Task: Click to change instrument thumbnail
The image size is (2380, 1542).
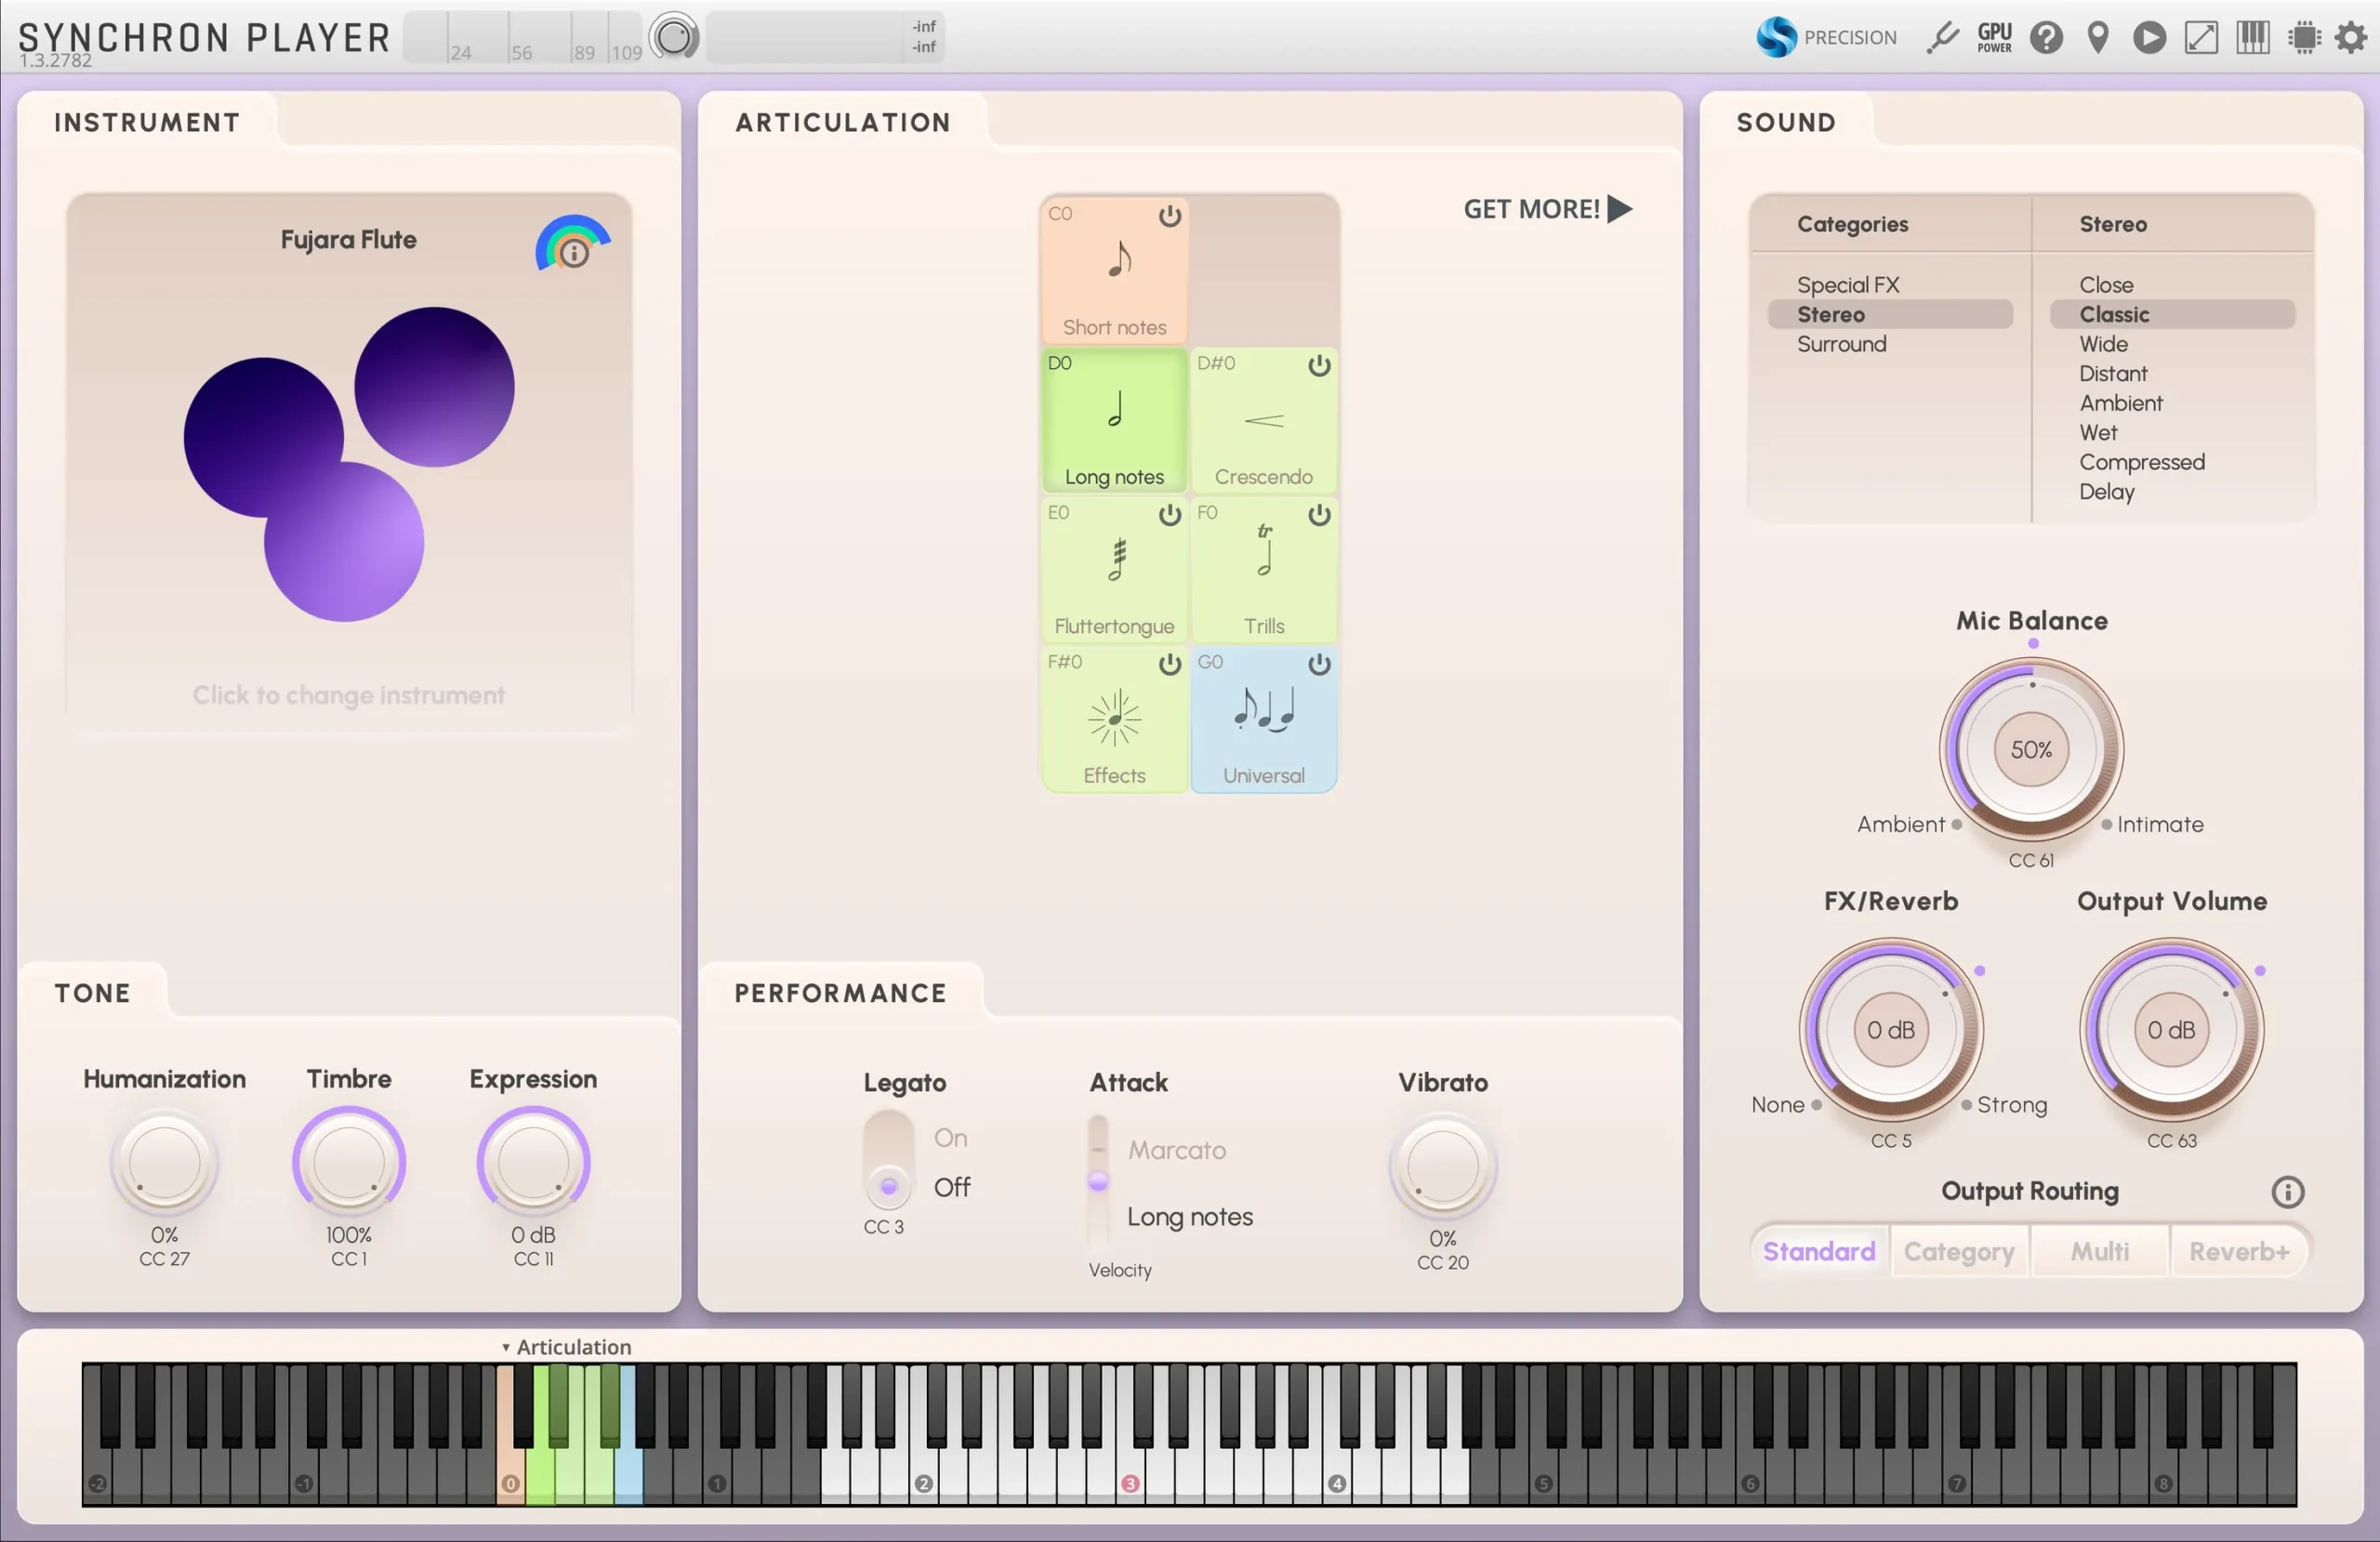Action: tap(348, 463)
